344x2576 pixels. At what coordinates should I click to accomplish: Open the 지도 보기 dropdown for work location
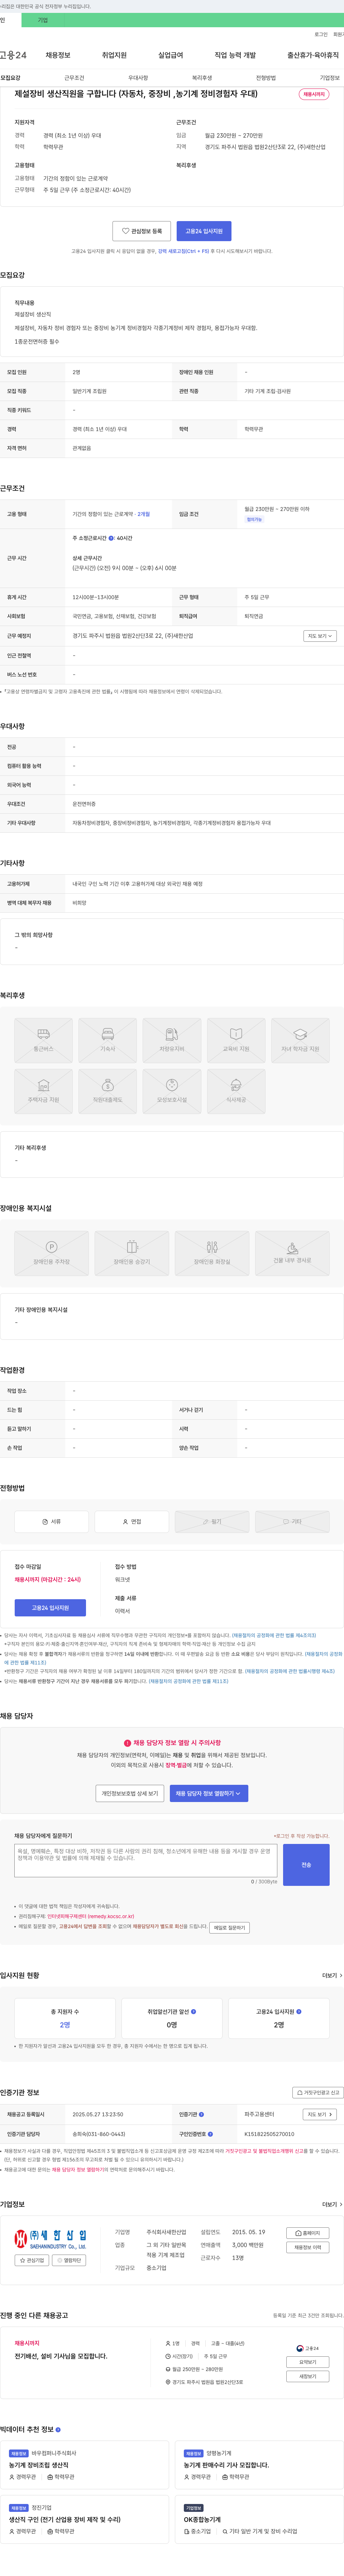coord(320,636)
